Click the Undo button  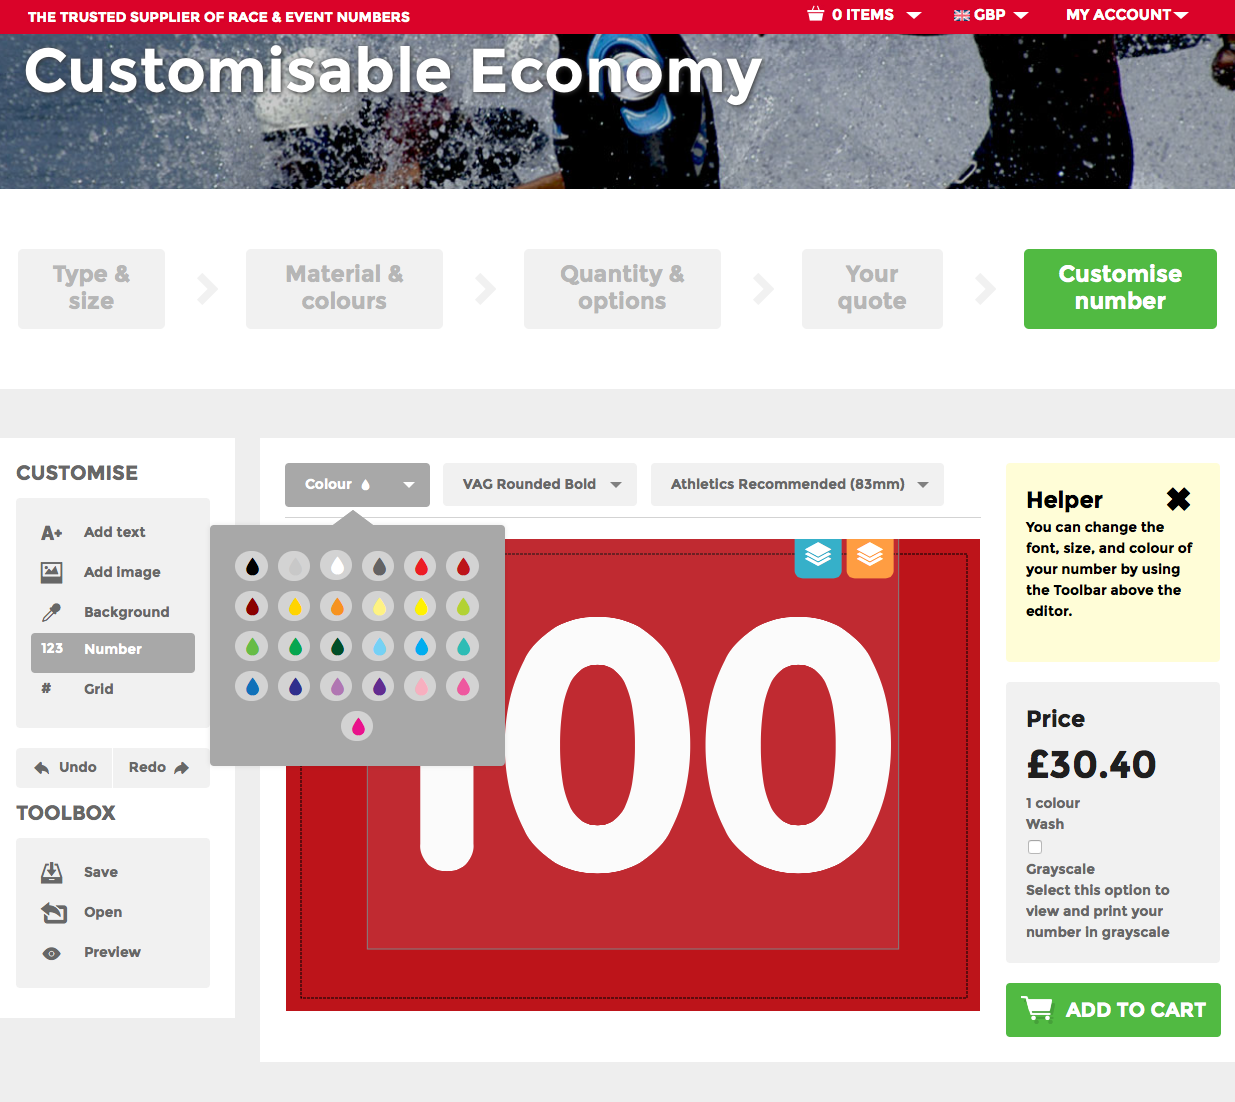(65, 768)
